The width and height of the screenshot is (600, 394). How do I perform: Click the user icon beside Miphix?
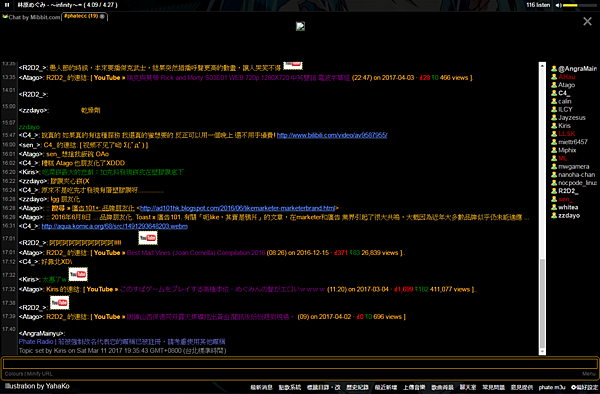point(554,150)
